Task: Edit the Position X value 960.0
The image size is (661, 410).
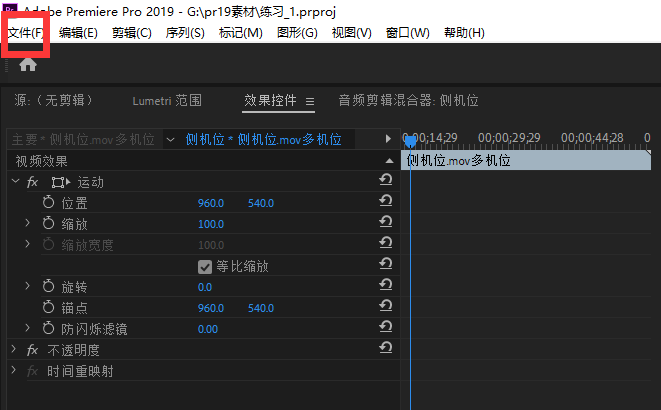Action: point(211,203)
